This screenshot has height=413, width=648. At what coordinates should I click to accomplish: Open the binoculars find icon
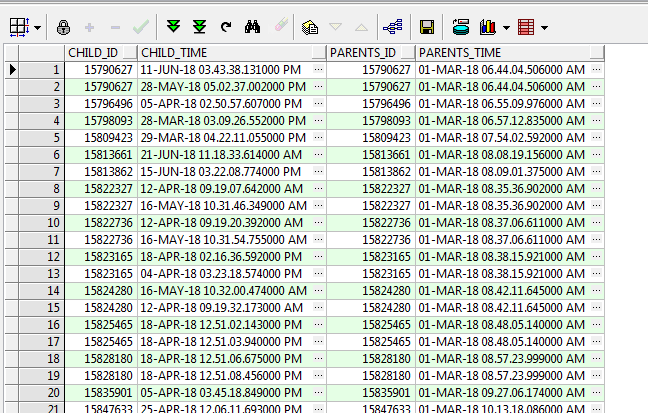tap(252, 27)
